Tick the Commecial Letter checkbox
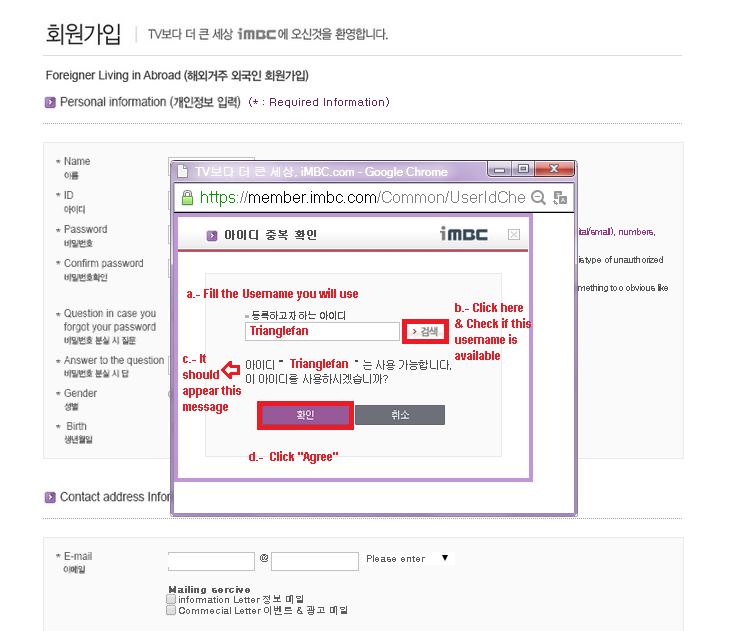 click(x=171, y=609)
